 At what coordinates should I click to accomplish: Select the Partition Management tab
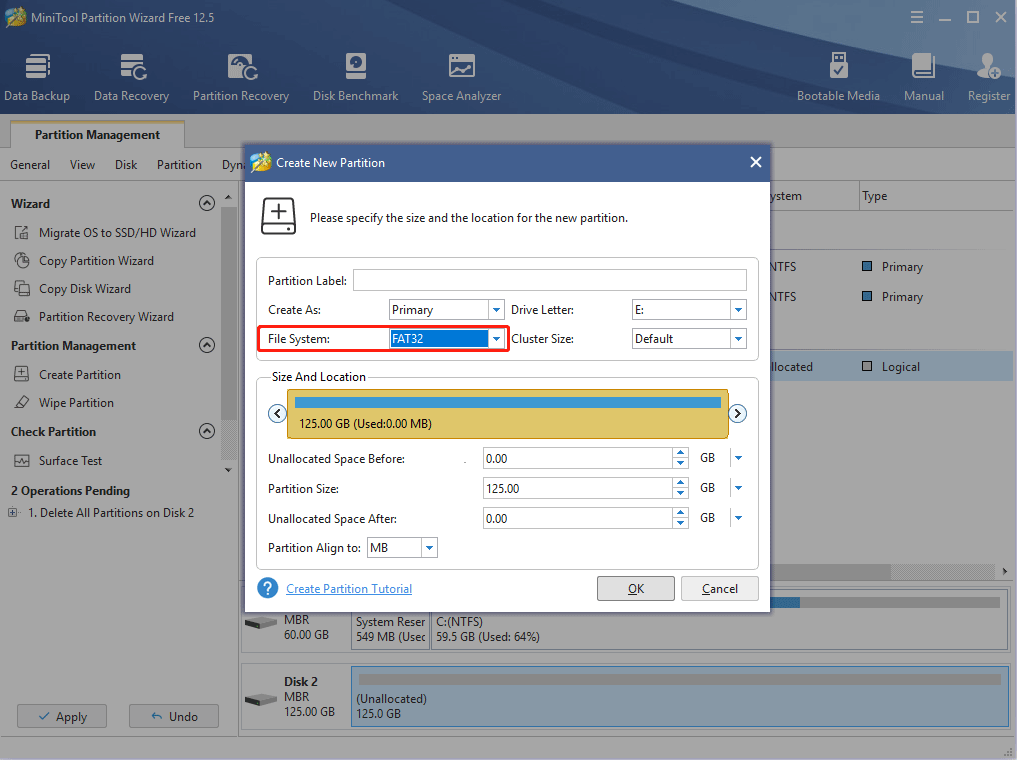(x=97, y=134)
